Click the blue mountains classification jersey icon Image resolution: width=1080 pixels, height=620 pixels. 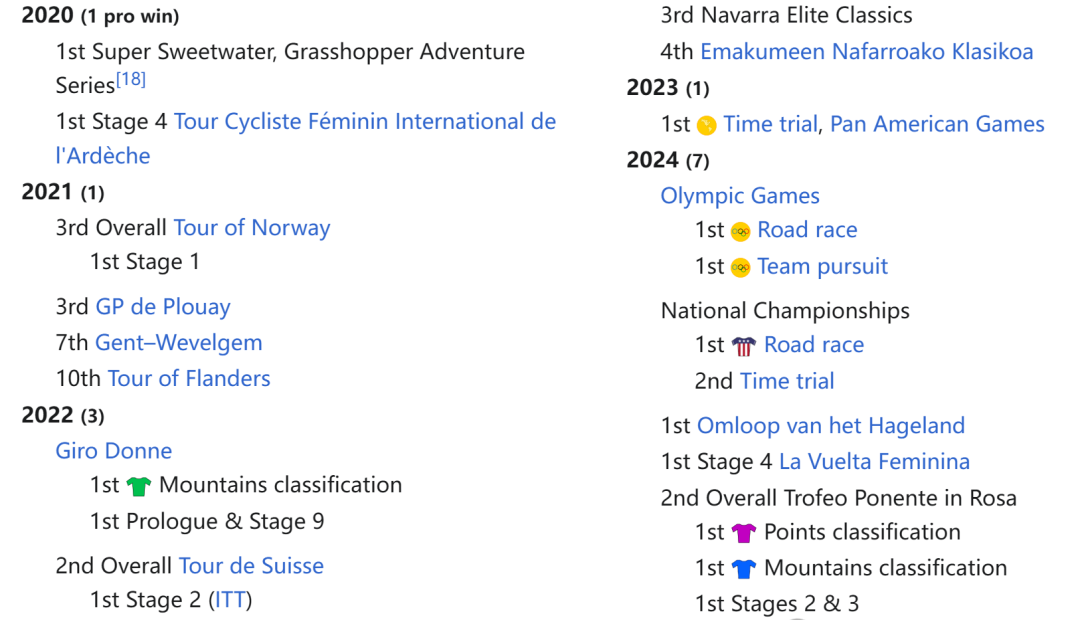(x=744, y=569)
